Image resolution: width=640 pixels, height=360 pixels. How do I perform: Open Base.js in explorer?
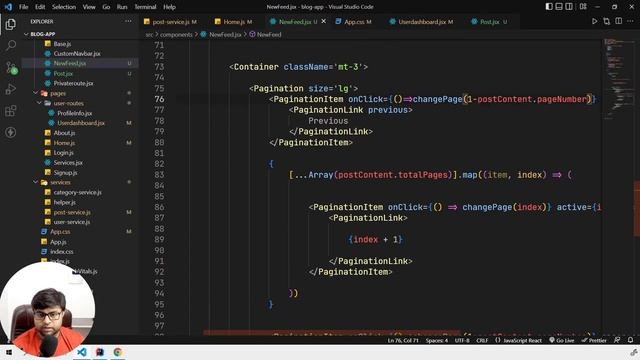click(x=62, y=44)
